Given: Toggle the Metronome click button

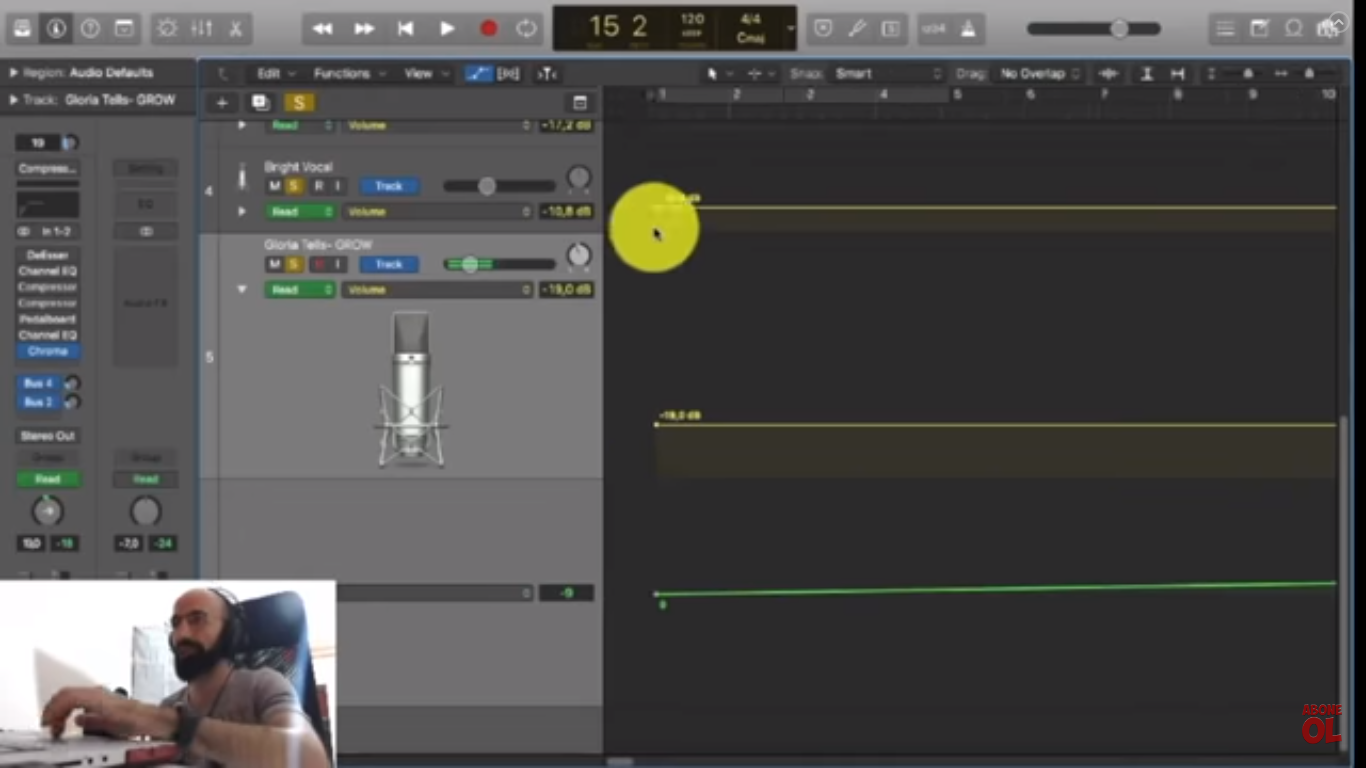Looking at the screenshot, I should point(968,29).
